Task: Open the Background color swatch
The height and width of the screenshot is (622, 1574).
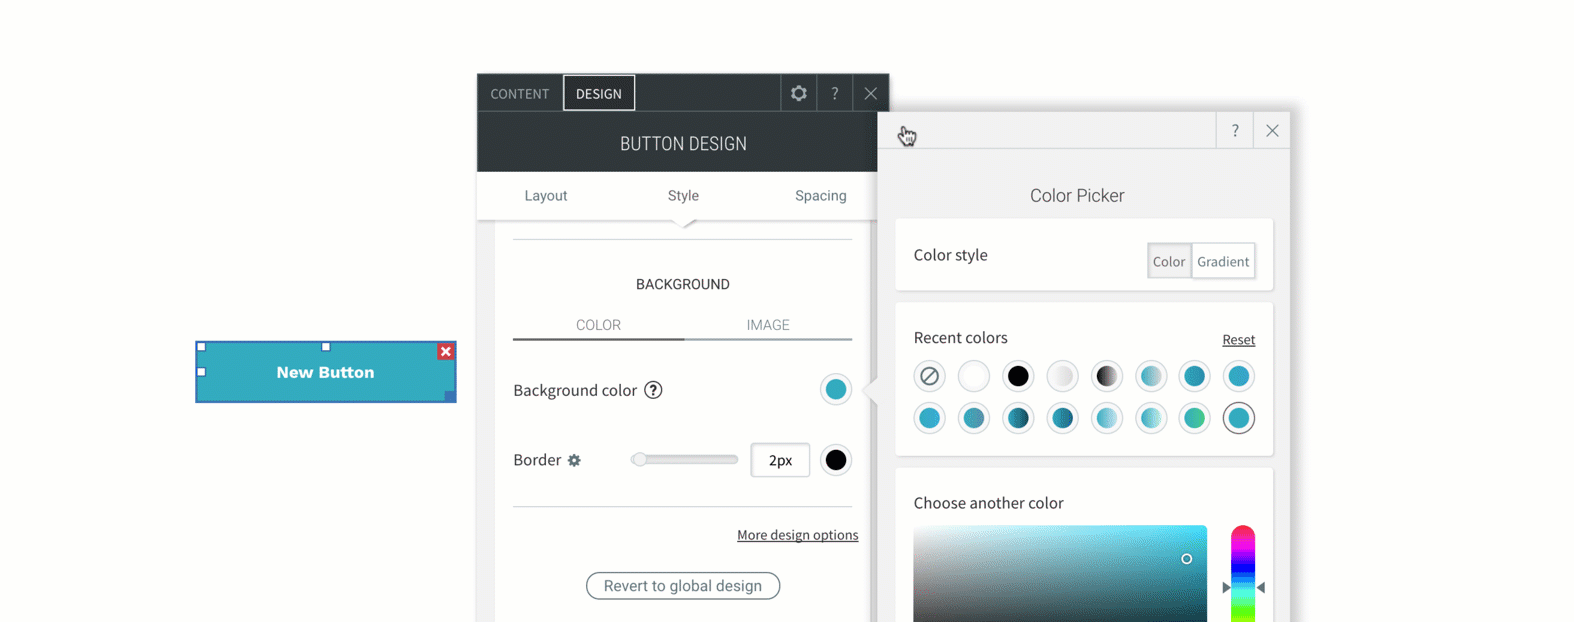Action: coord(835,390)
